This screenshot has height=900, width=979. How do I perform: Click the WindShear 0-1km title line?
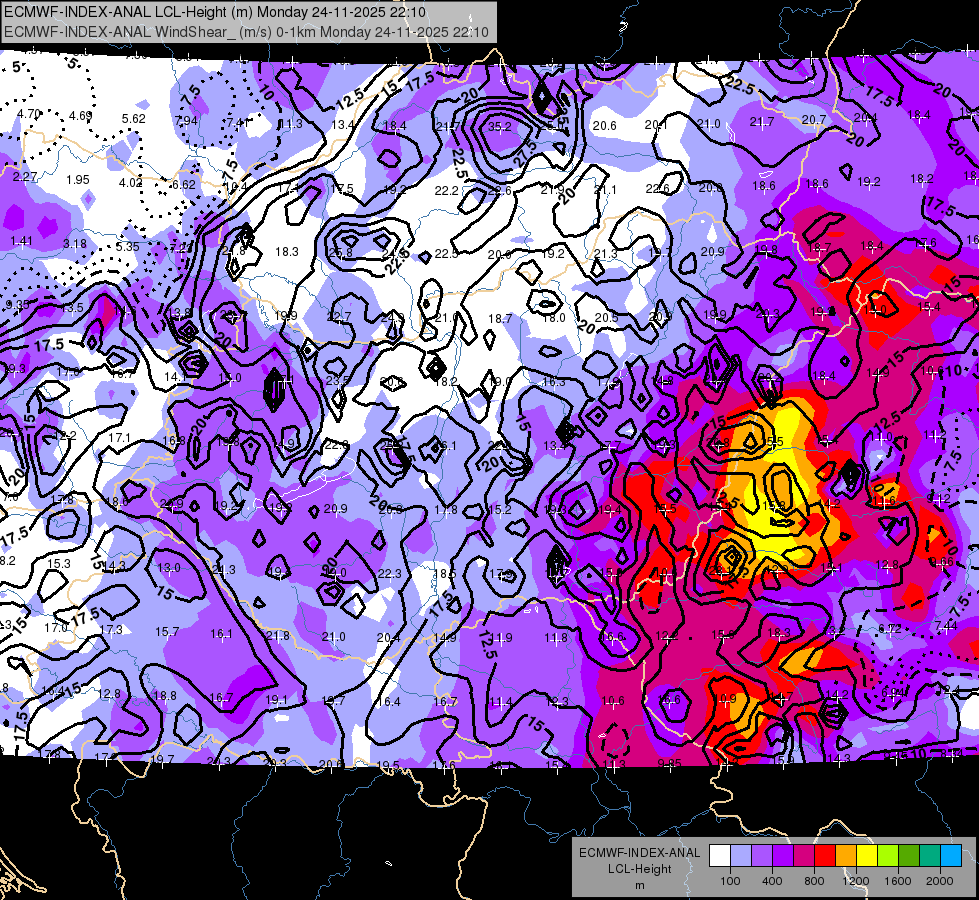[x=246, y=31]
